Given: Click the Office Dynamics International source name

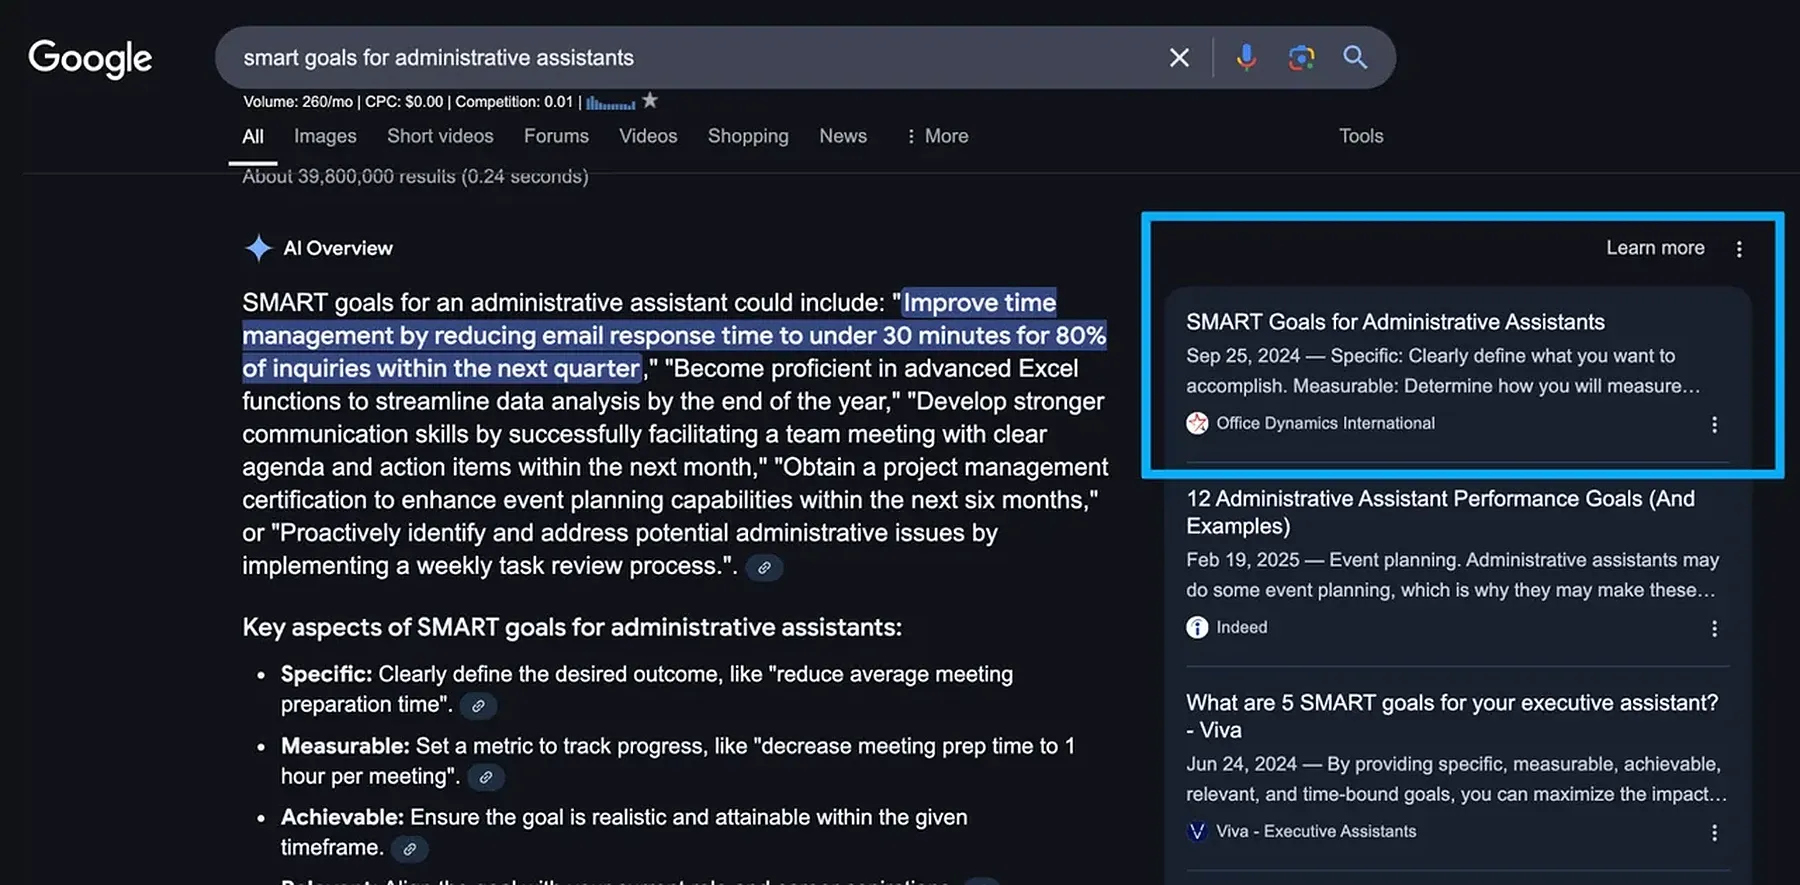Looking at the screenshot, I should tap(1325, 423).
